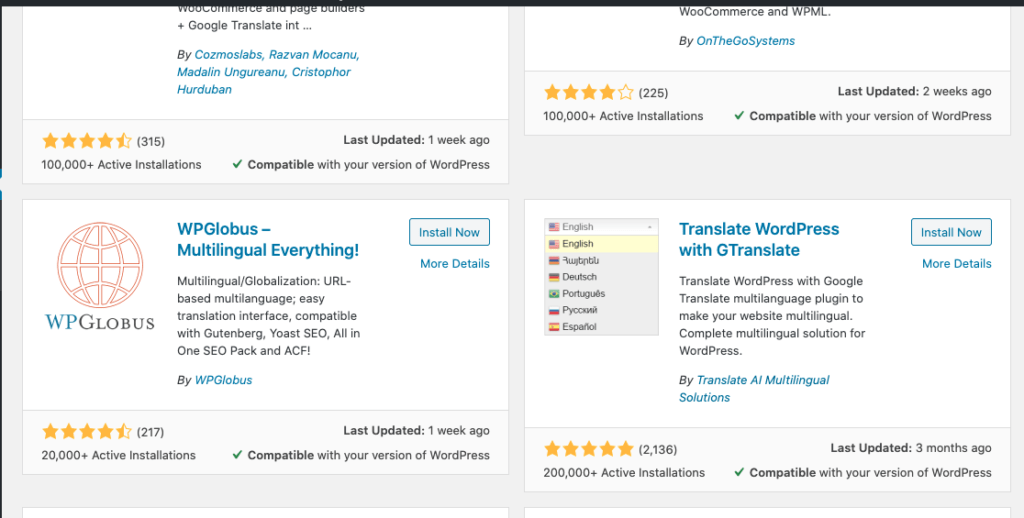Image resolution: width=1024 pixels, height=518 pixels.
Task: Click the Brazilian flag beside Português
Action: [x=554, y=293]
